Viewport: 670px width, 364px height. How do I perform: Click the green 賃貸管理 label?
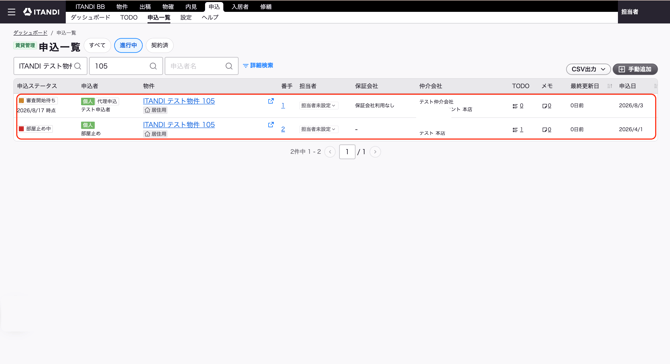coord(25,45)
